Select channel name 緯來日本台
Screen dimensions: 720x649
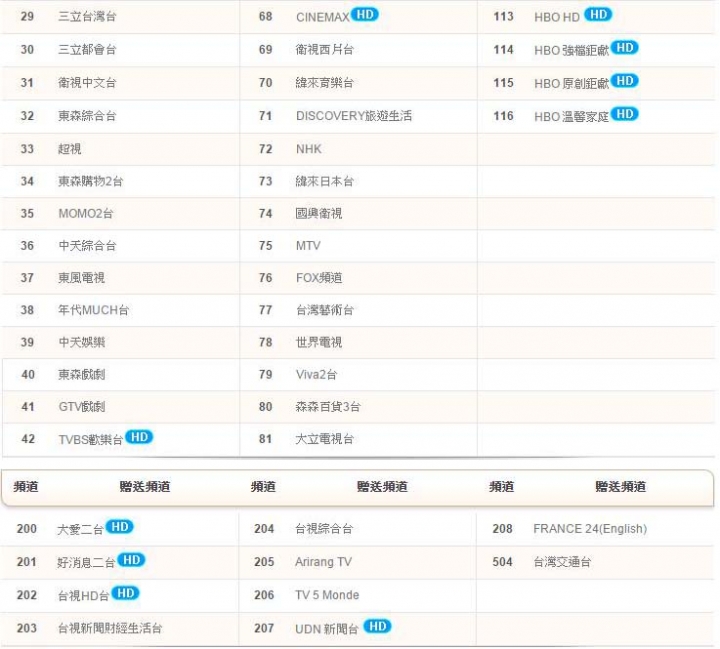tap(325, 181)
